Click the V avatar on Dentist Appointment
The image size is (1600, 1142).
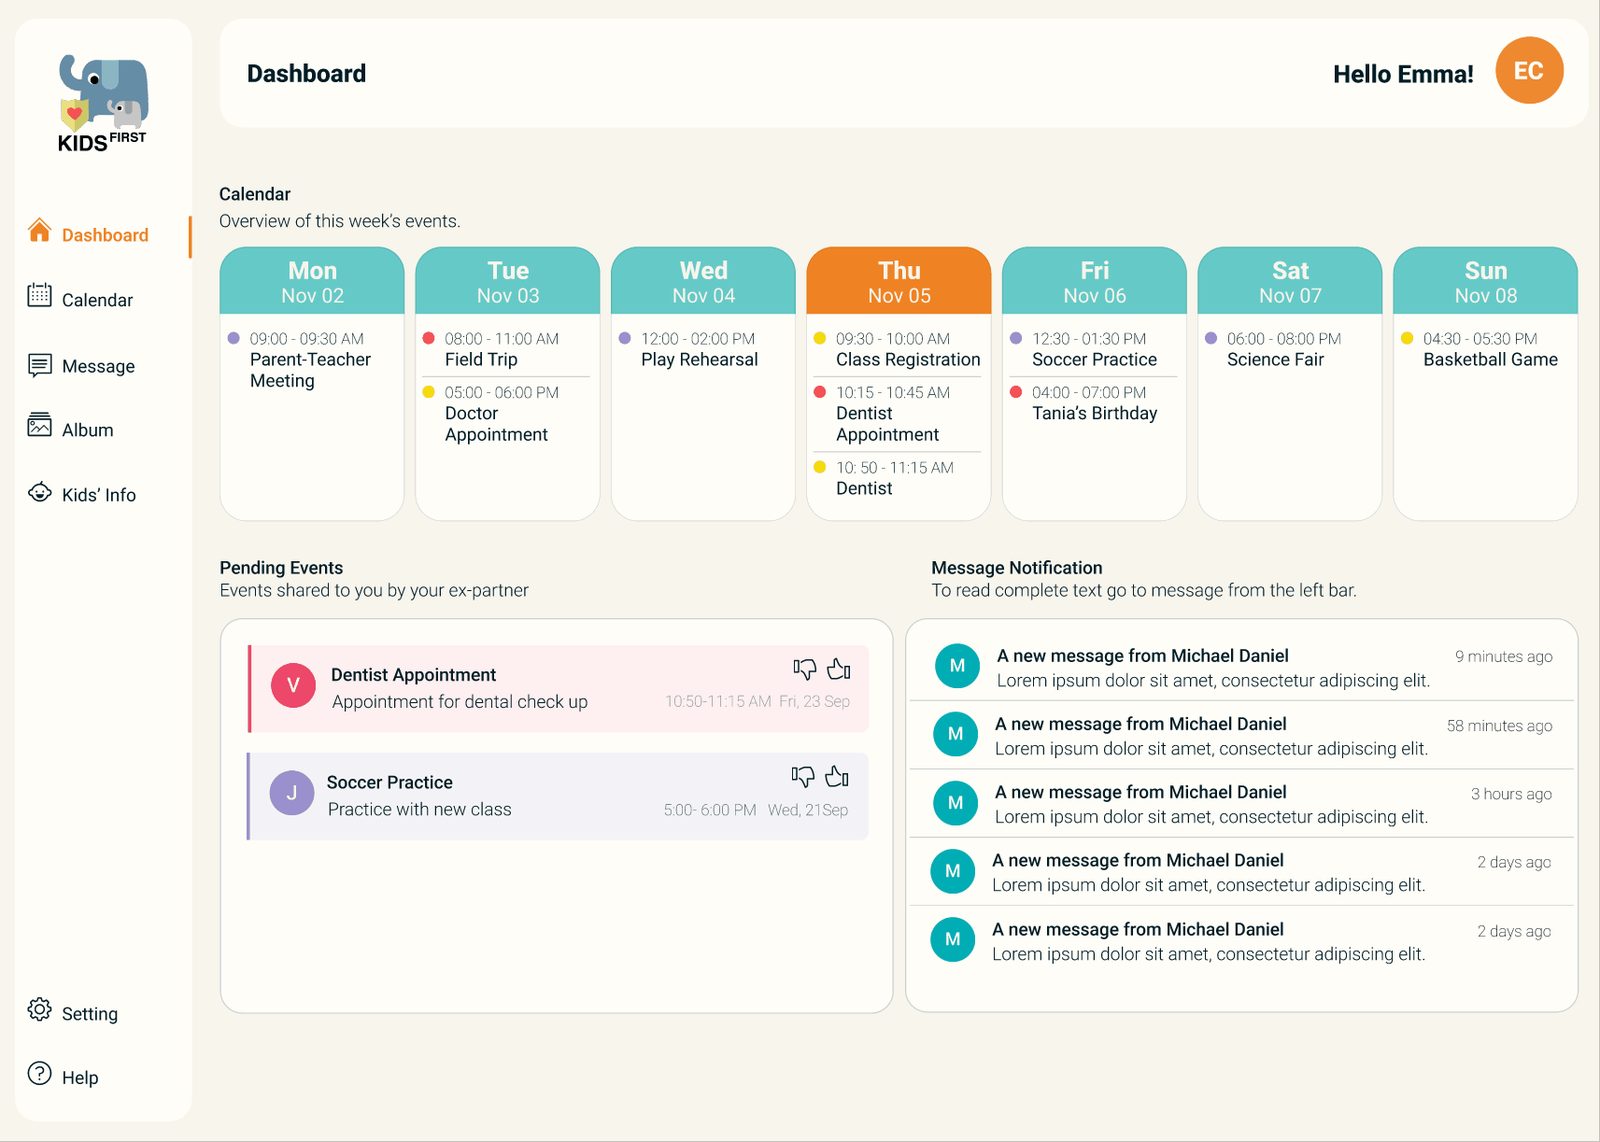[x=293, y=686]
